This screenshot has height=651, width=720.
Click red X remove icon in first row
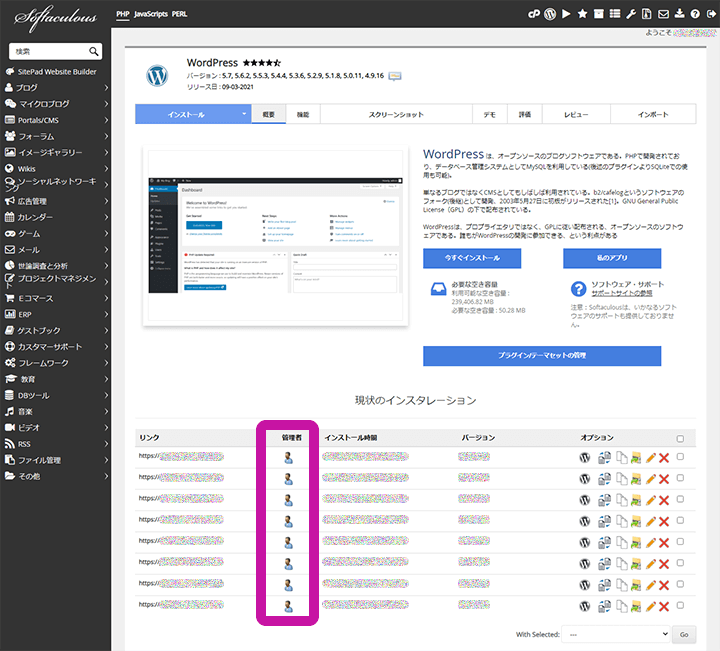point(663,457)
